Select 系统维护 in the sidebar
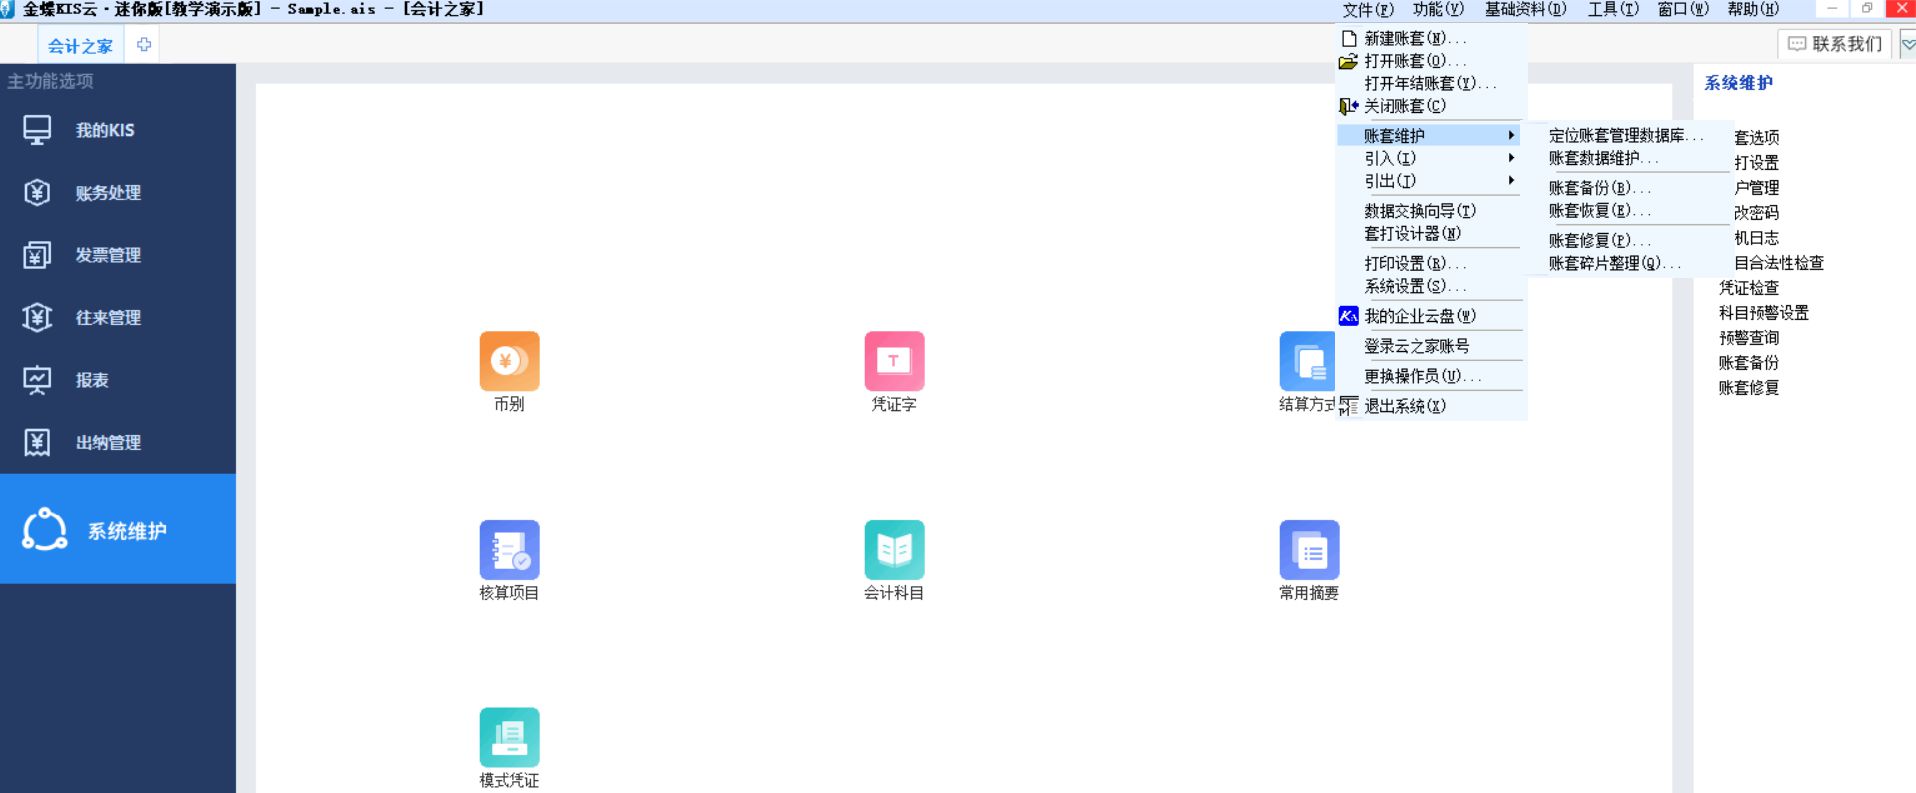 pyautogui.click(x=118, y=529)
